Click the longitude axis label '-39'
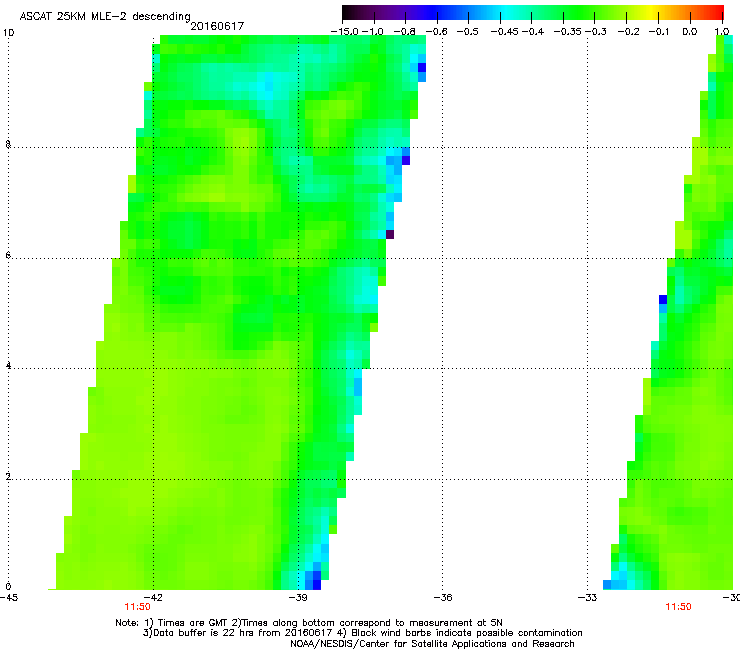Viewport: 740px width, 650px height. (298, 598)
